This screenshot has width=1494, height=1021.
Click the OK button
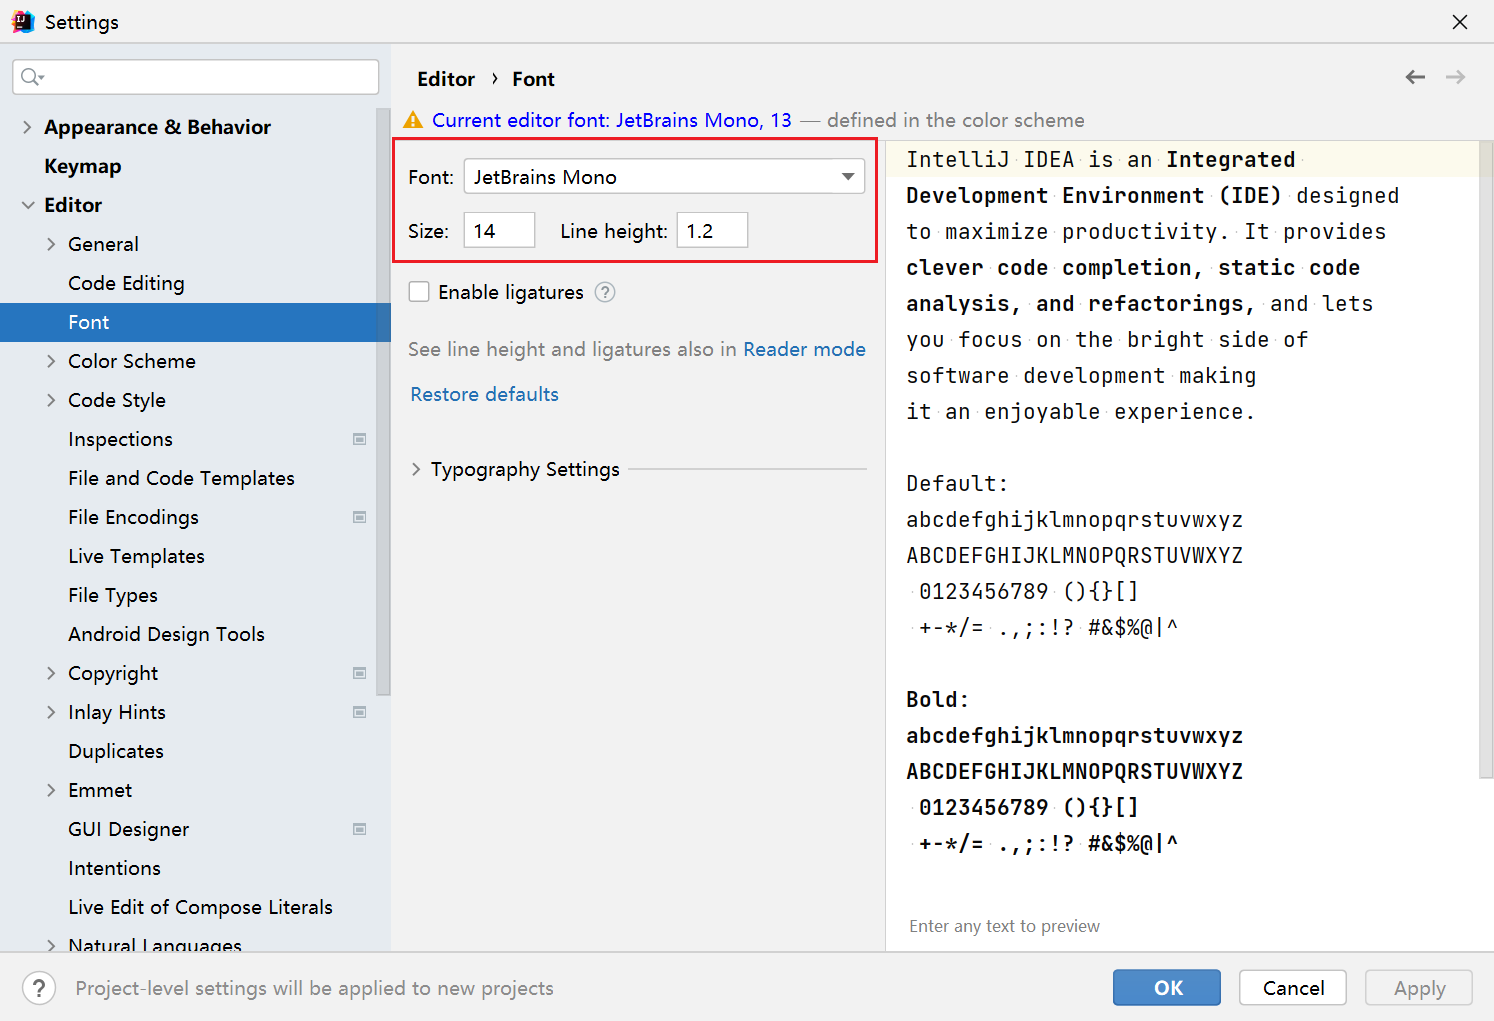pyautogui.click(x=1166, y=988)
